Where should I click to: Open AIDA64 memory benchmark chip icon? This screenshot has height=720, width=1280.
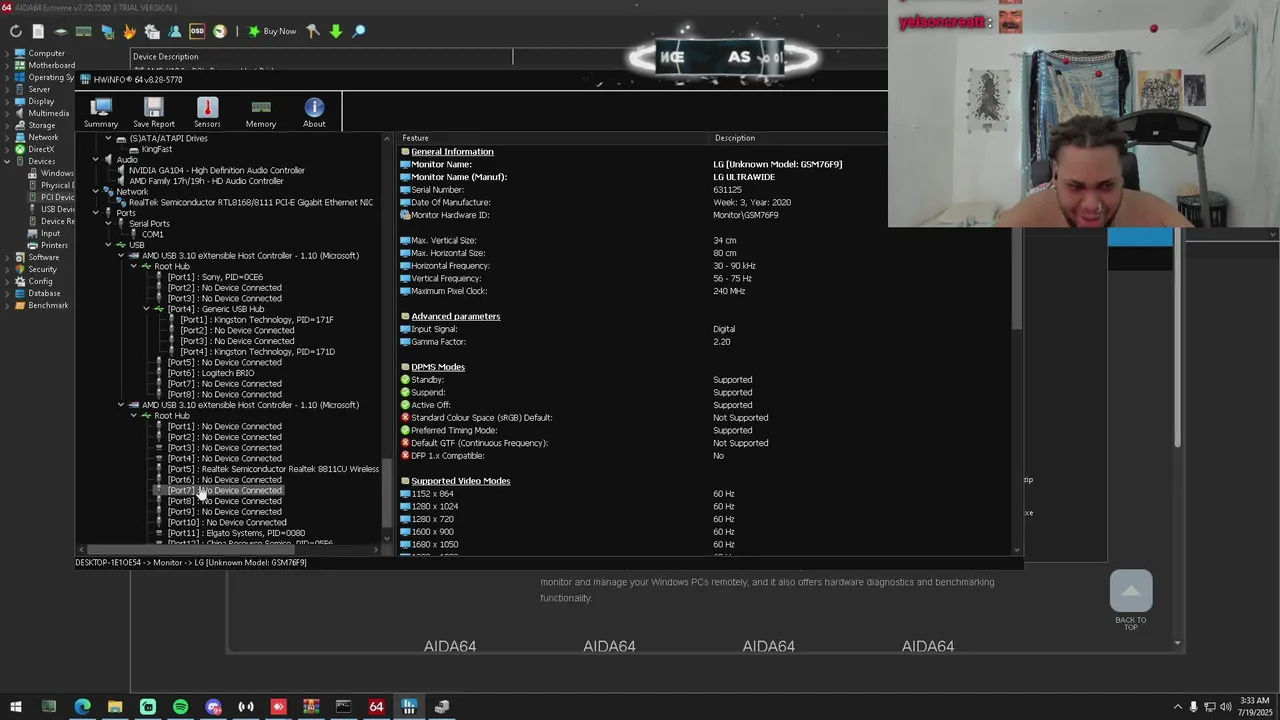[x=84, y=31]
